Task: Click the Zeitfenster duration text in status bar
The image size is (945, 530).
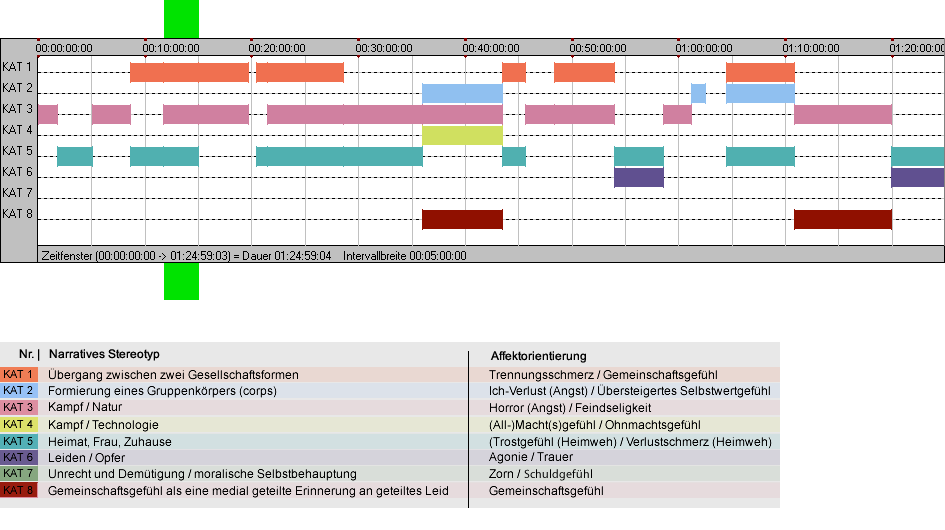Action: [186, 256]
